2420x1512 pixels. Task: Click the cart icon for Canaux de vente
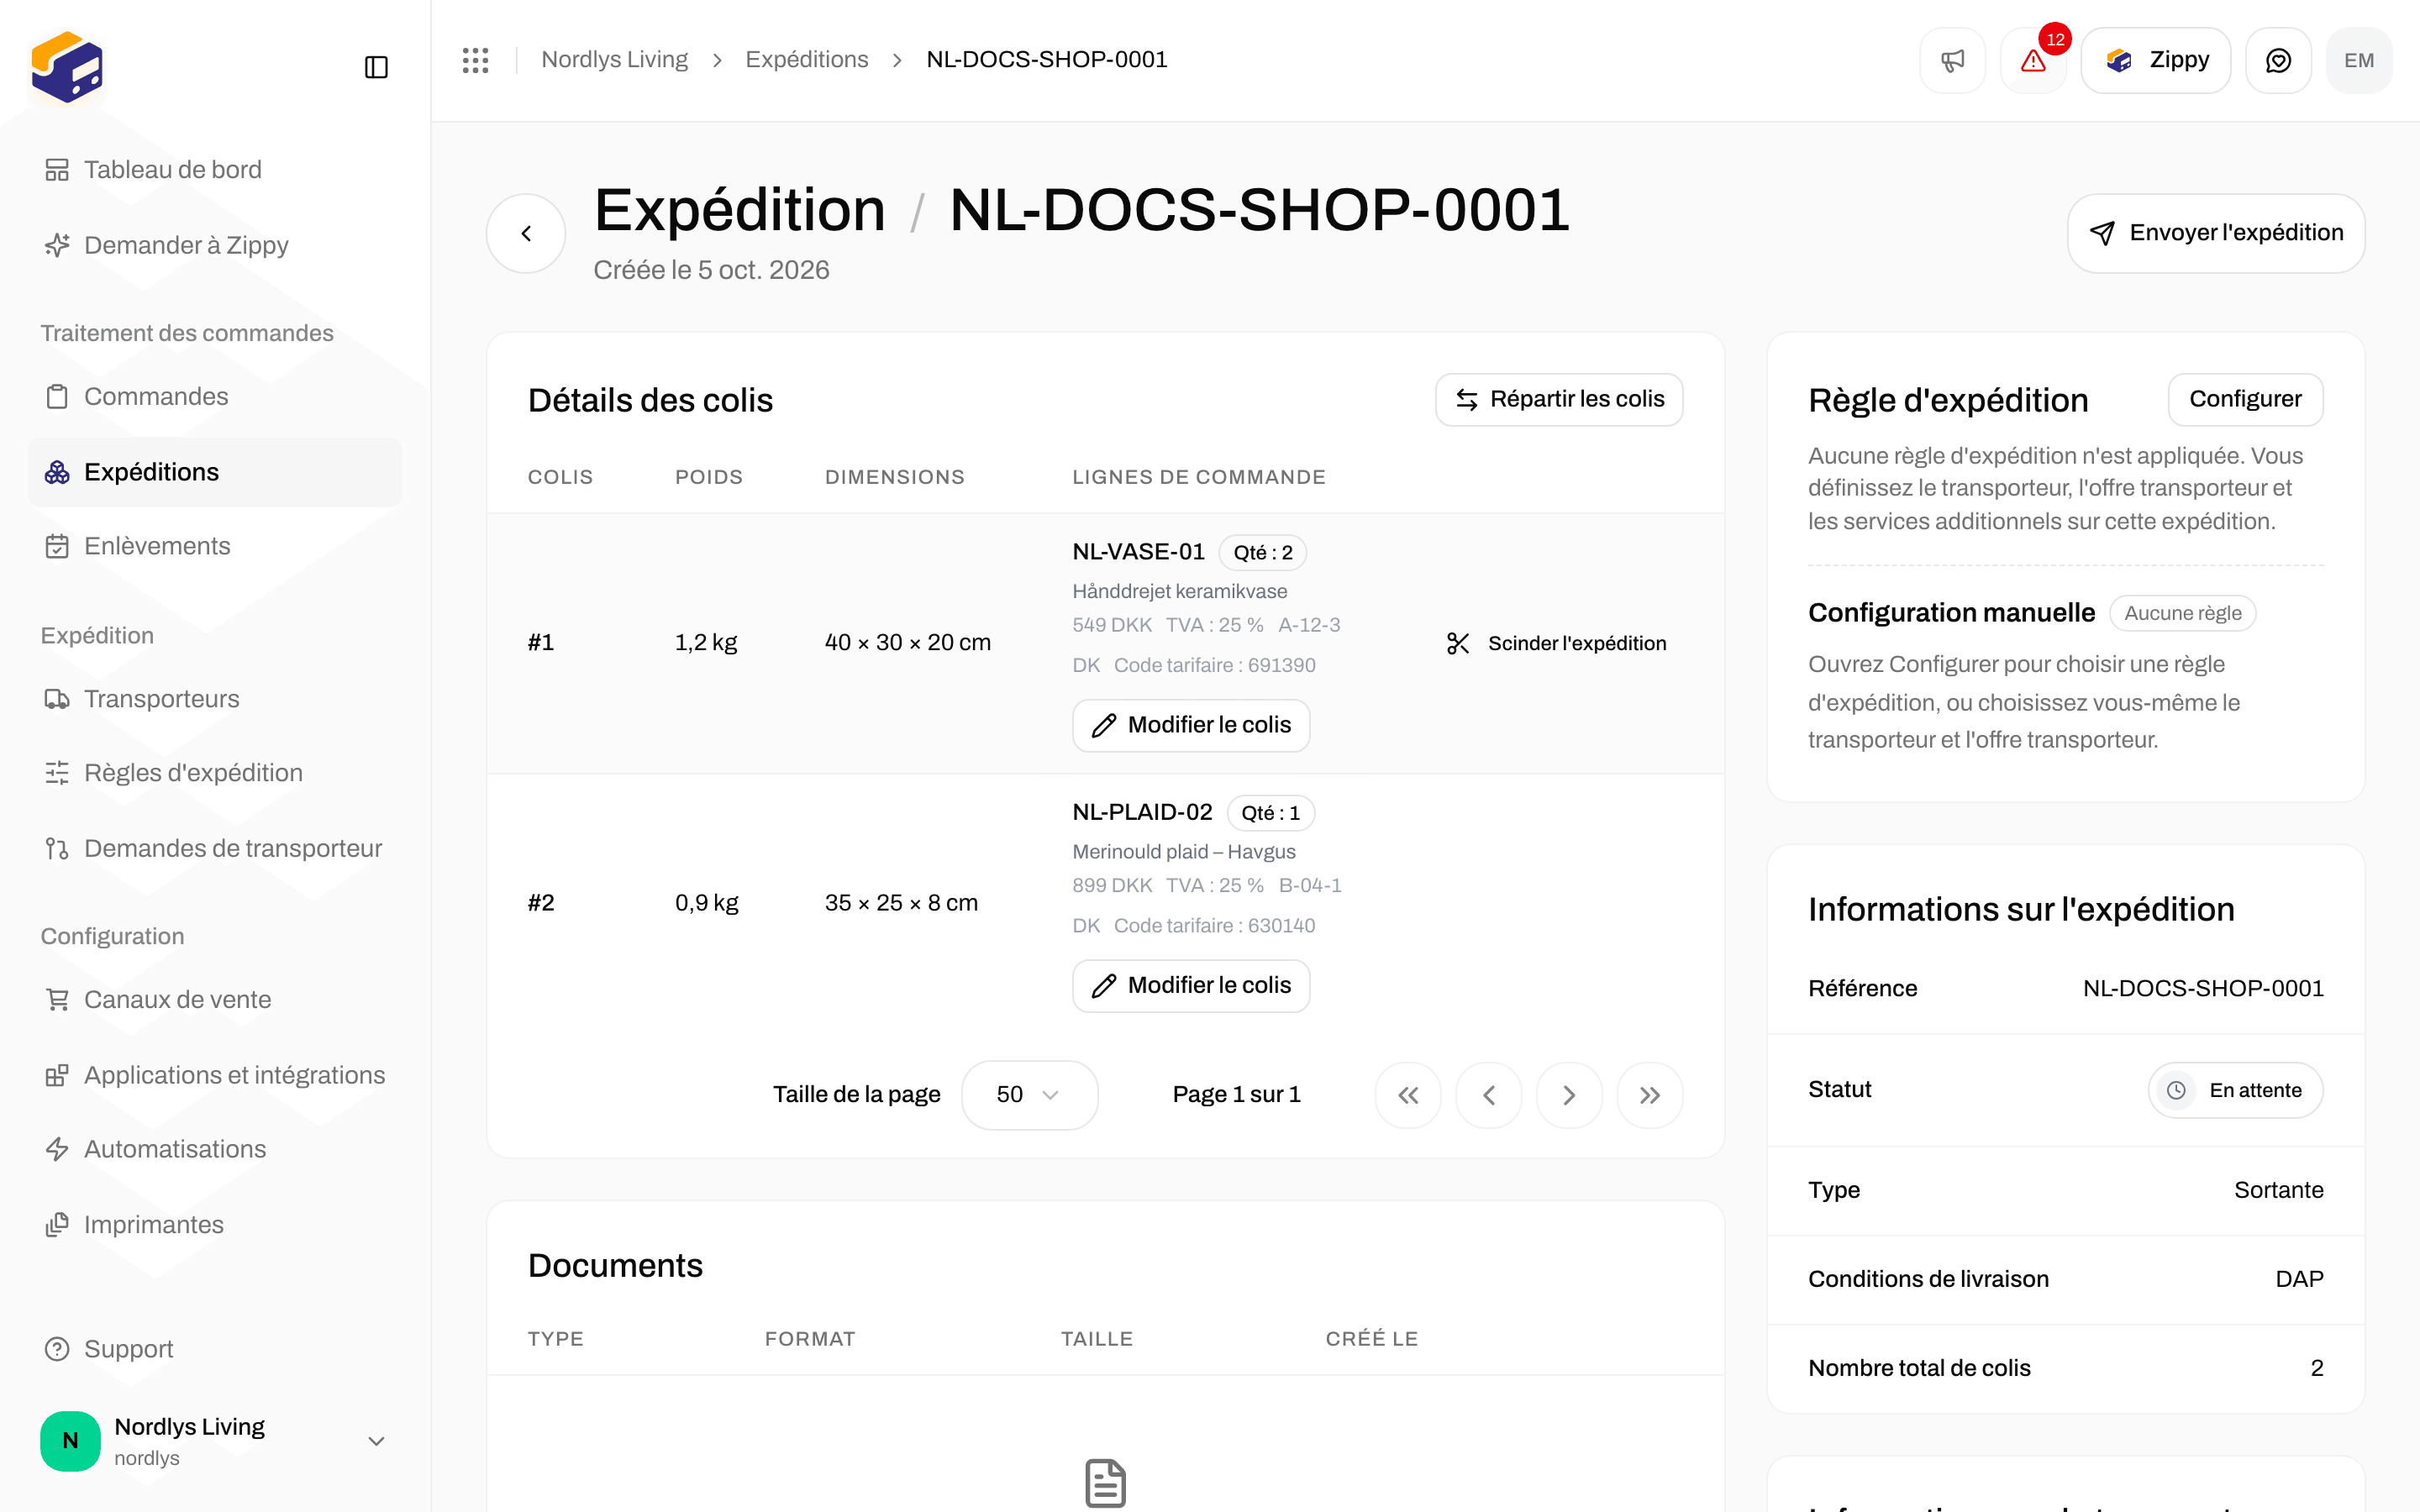tap(57, 1000)
